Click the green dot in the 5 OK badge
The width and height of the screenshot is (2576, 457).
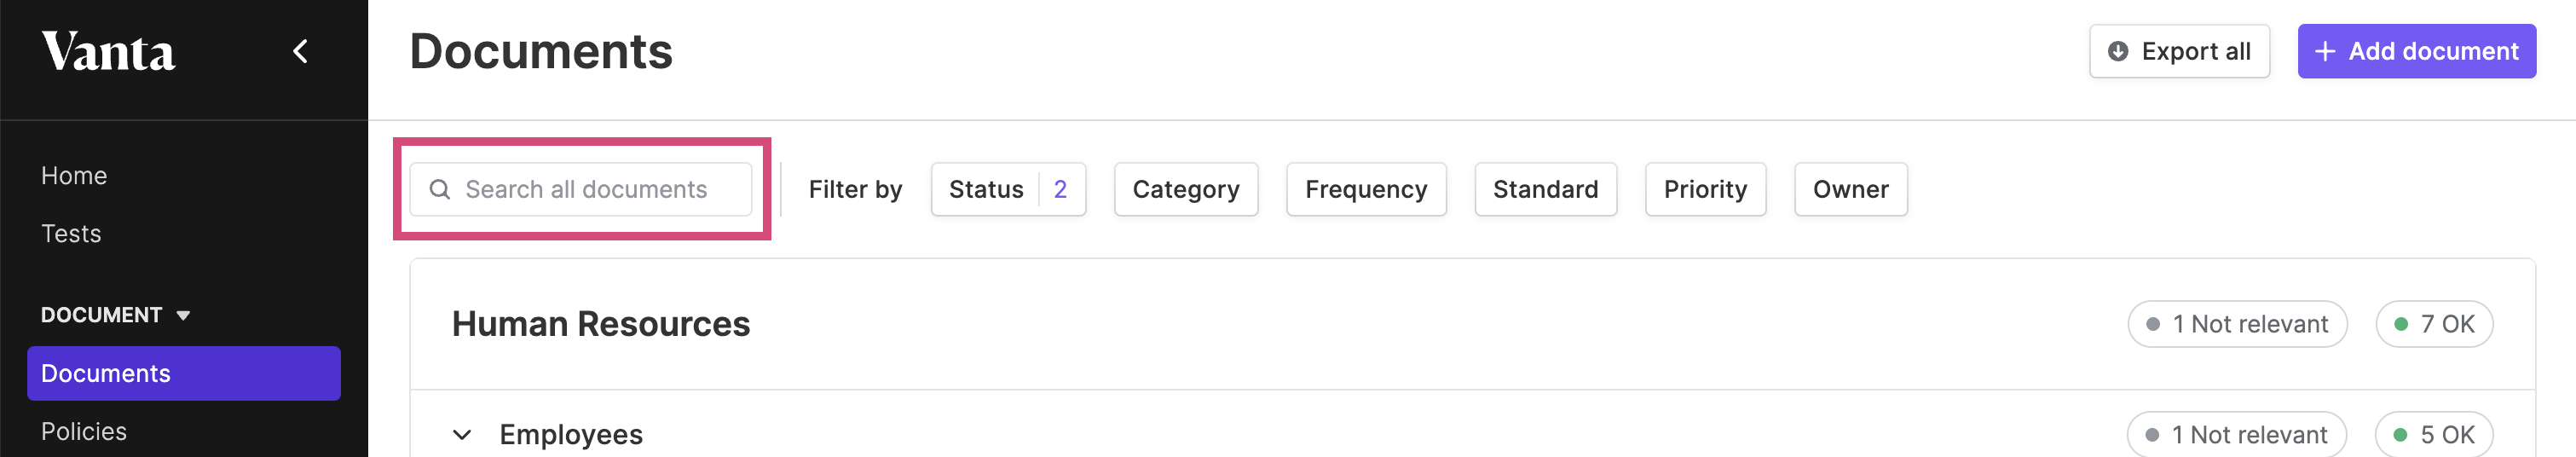pos(2400,435)
